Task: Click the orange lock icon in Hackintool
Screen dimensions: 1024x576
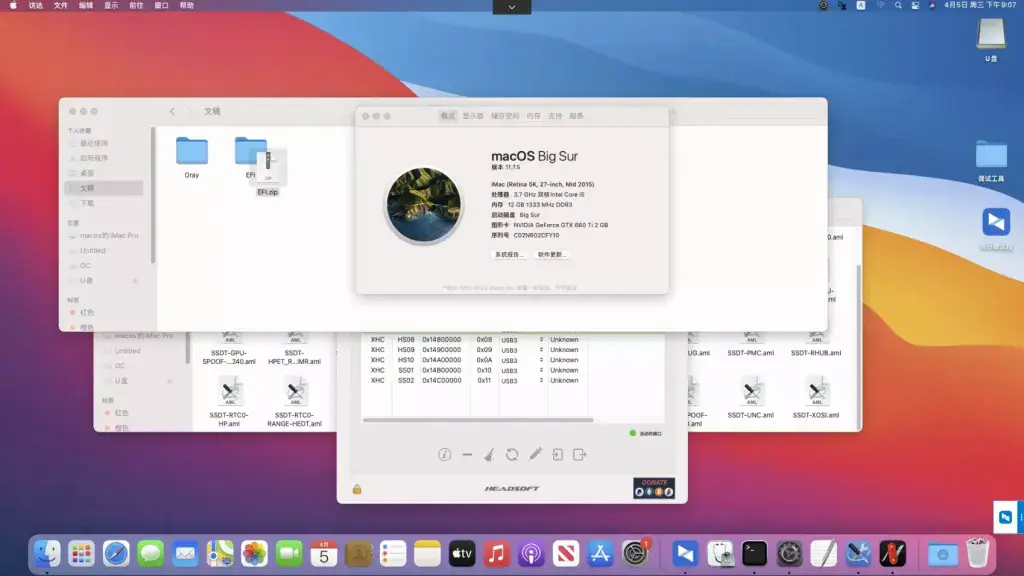Action: [x=357, y=489]
